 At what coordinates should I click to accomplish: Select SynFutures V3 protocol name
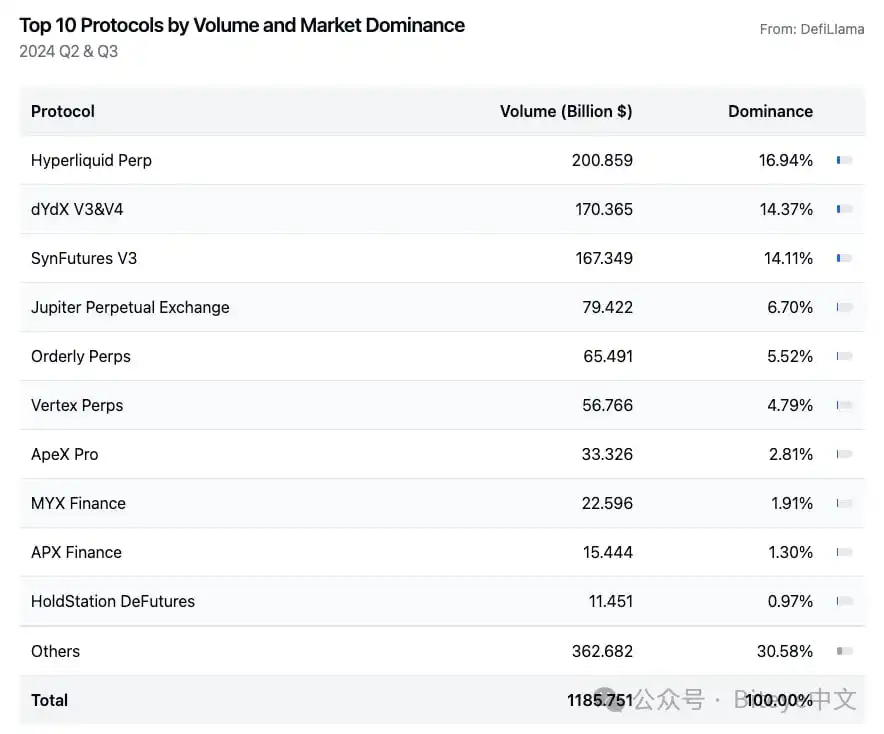(x=84, y=258)
